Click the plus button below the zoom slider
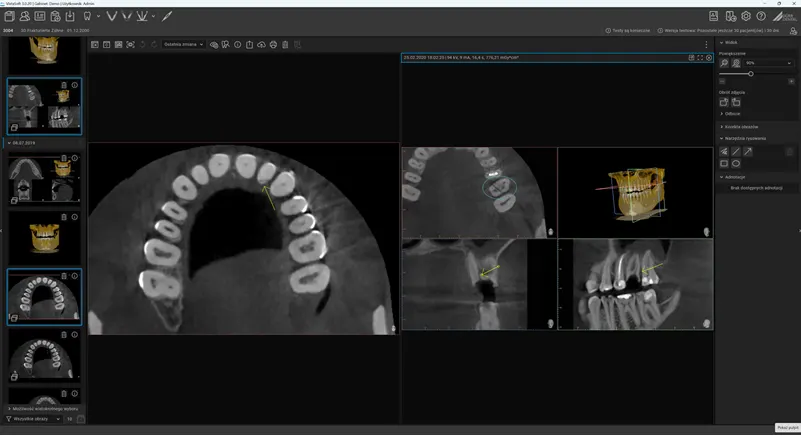Image resolution: width=801 pixels, height=436 pixels. (791, 81)
